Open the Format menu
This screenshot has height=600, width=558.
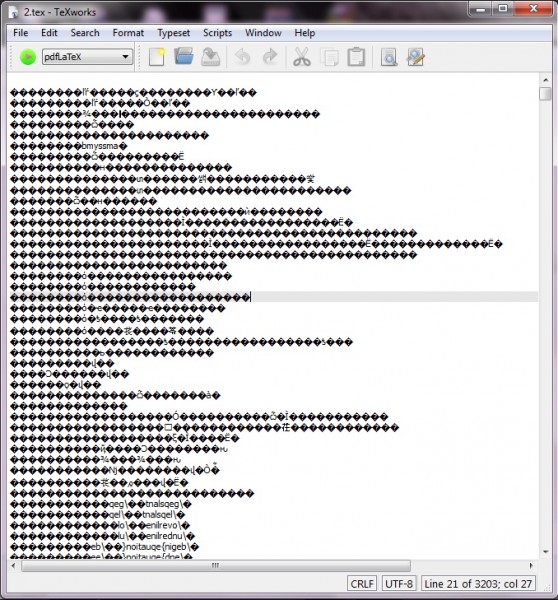[128, 33]
